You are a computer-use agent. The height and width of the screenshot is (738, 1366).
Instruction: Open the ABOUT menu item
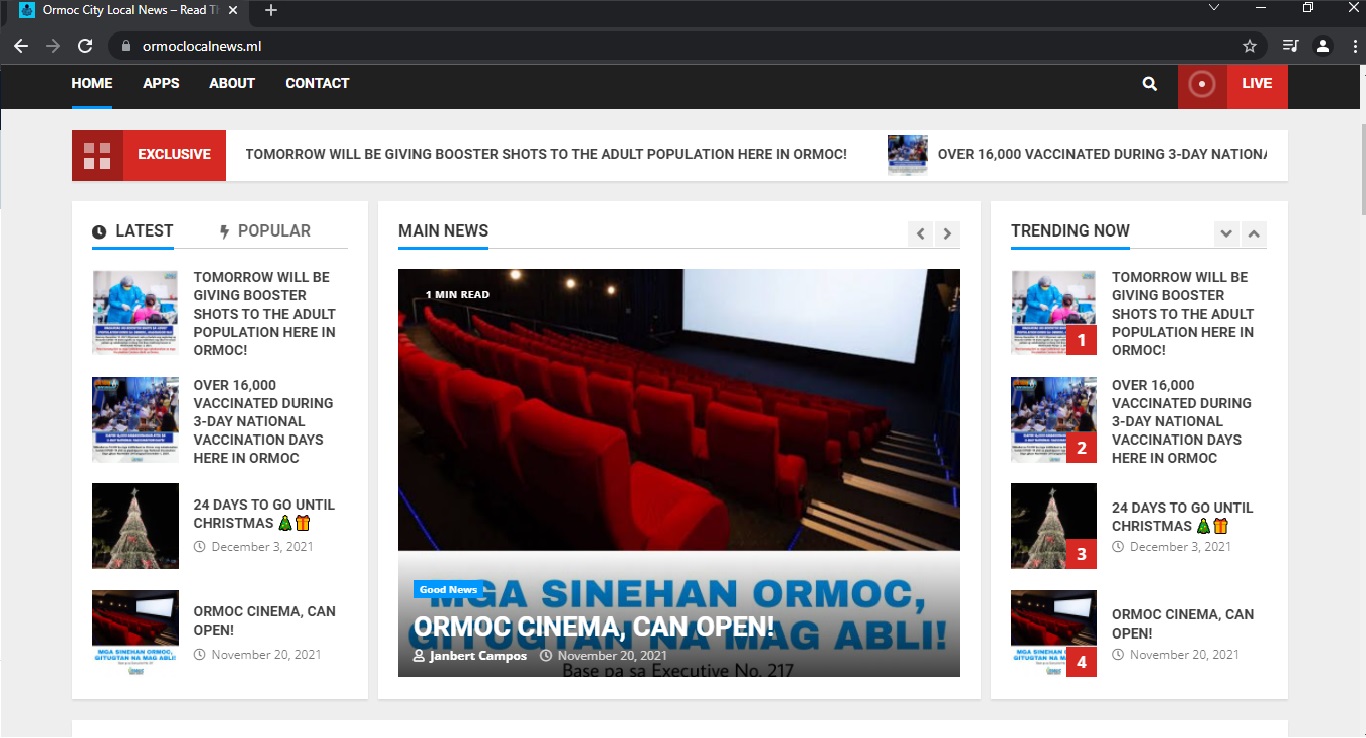(232, 84)
